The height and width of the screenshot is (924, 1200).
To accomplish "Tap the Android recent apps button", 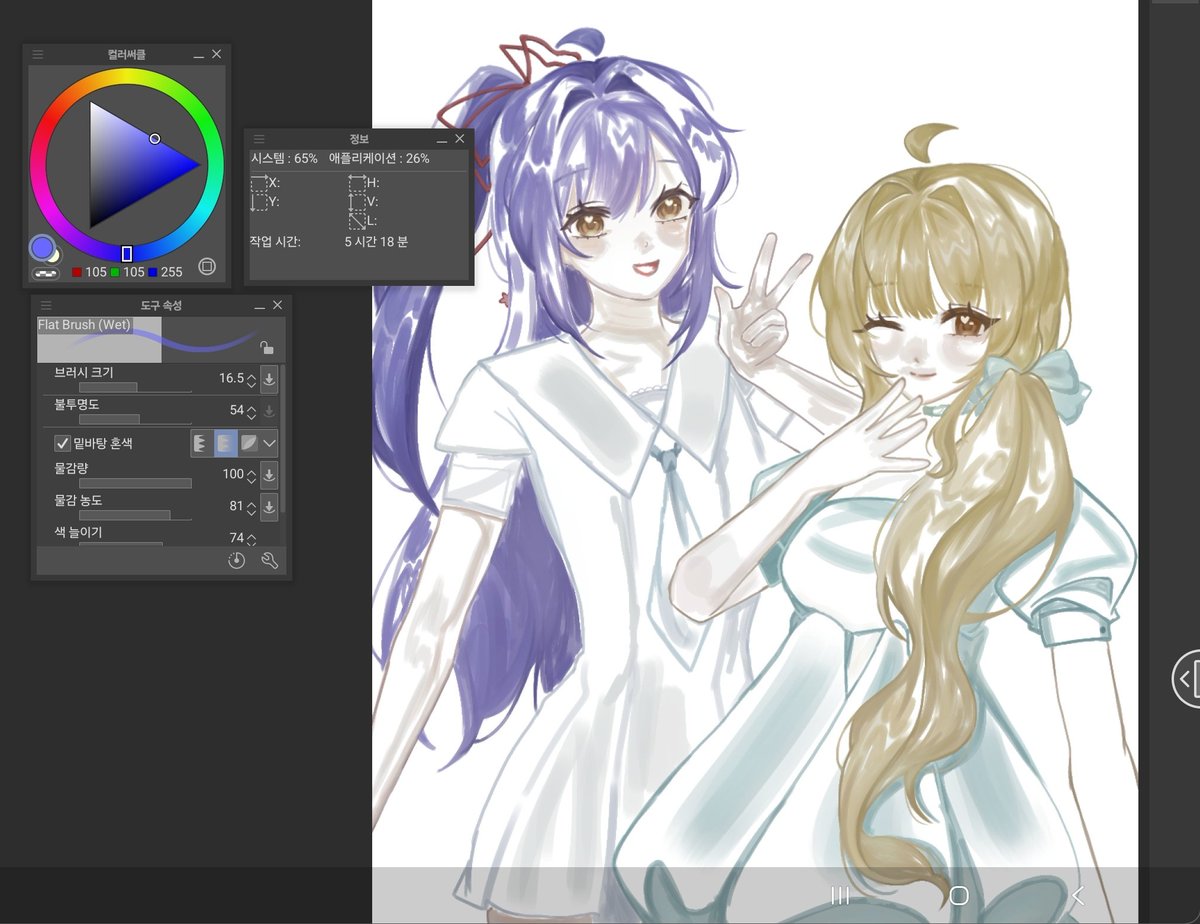I will [840, 895].
